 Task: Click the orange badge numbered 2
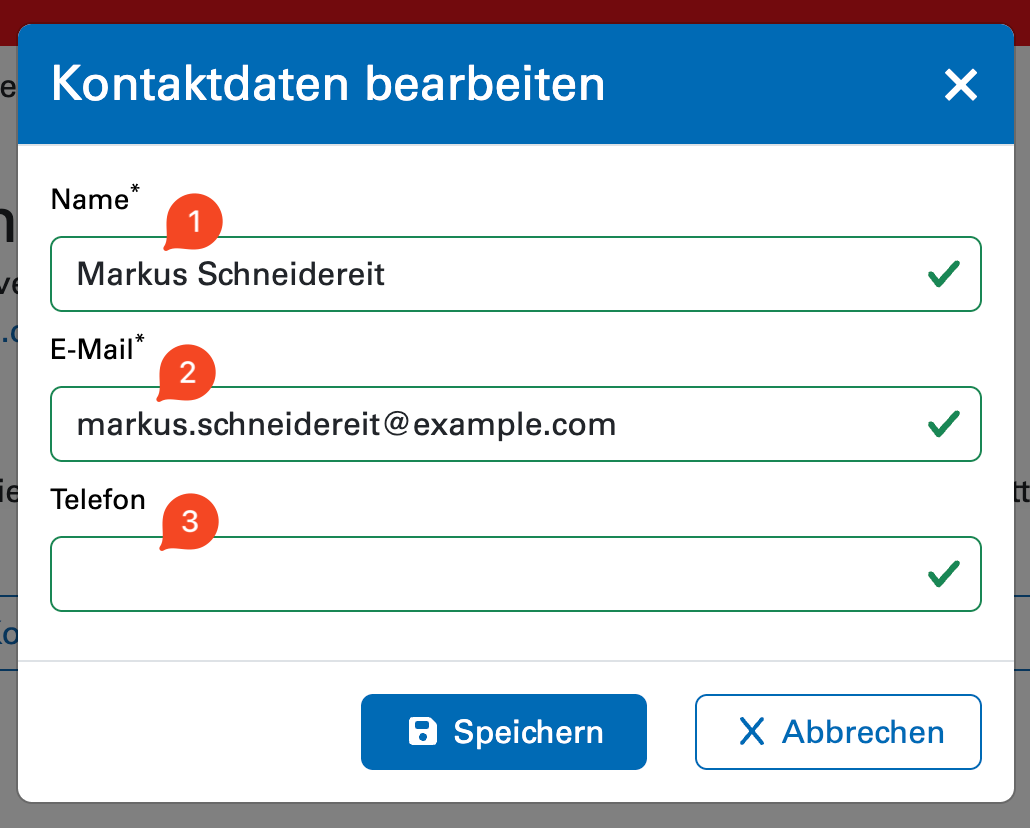coord(187,373)
